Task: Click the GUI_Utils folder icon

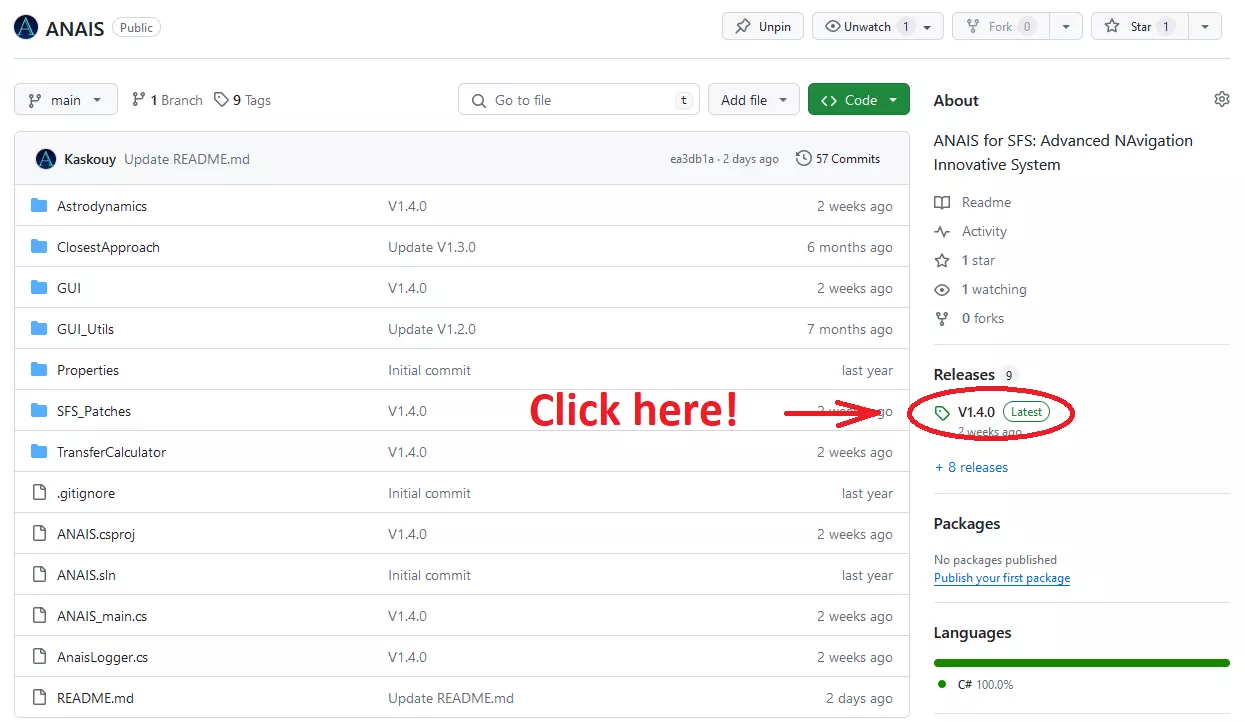Action: pyautogui.click(x=39, y=329)
